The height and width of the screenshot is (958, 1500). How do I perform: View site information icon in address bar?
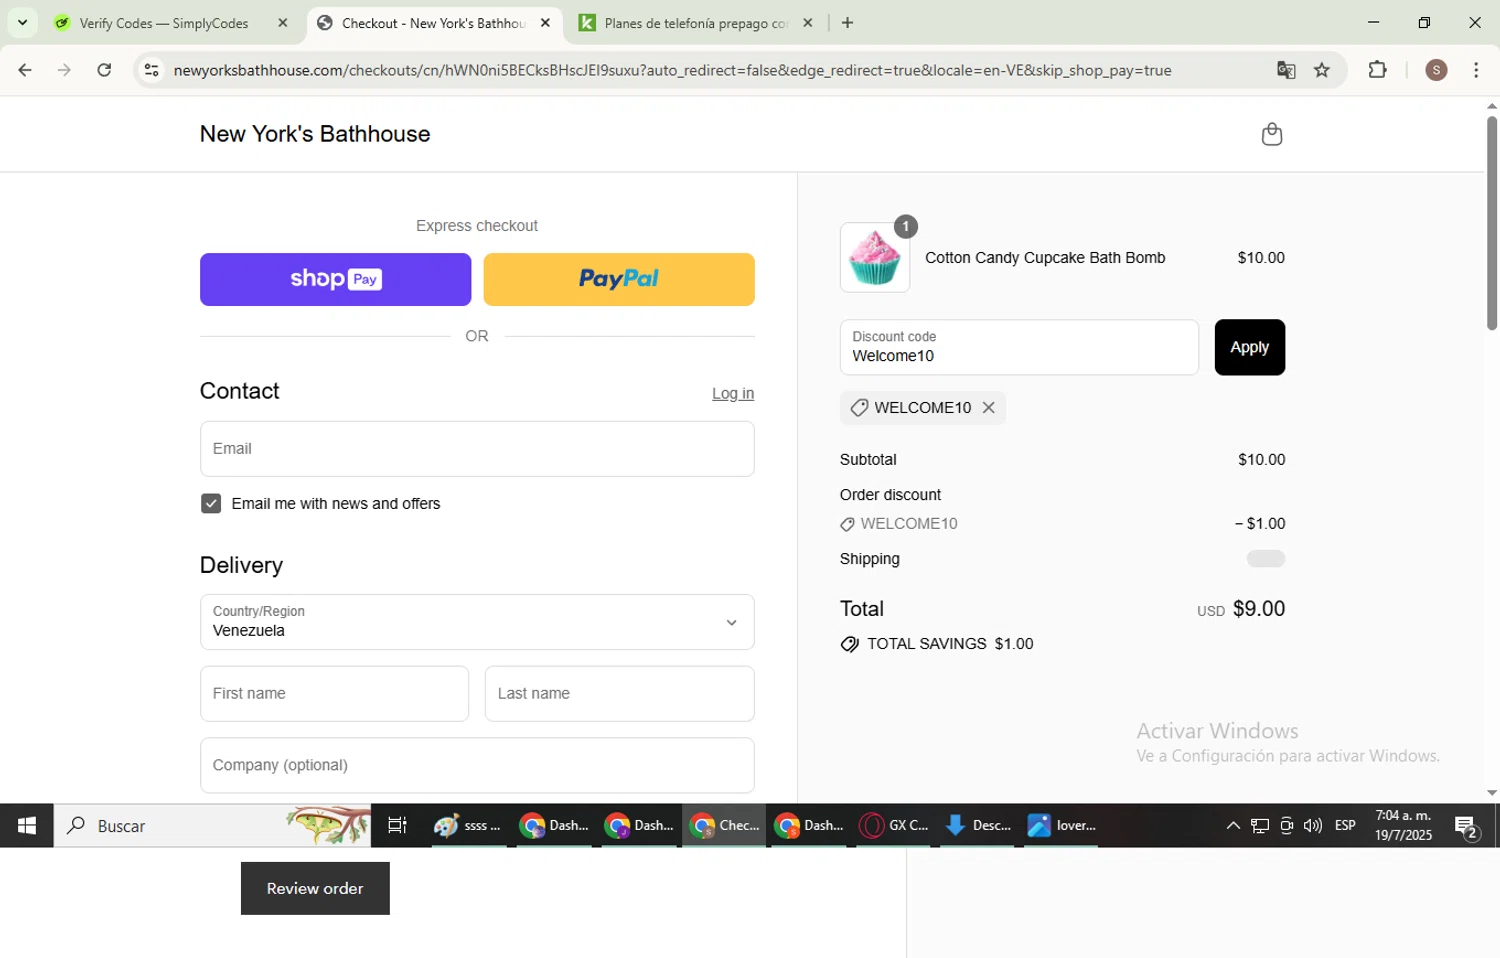(x=151, y=70)
